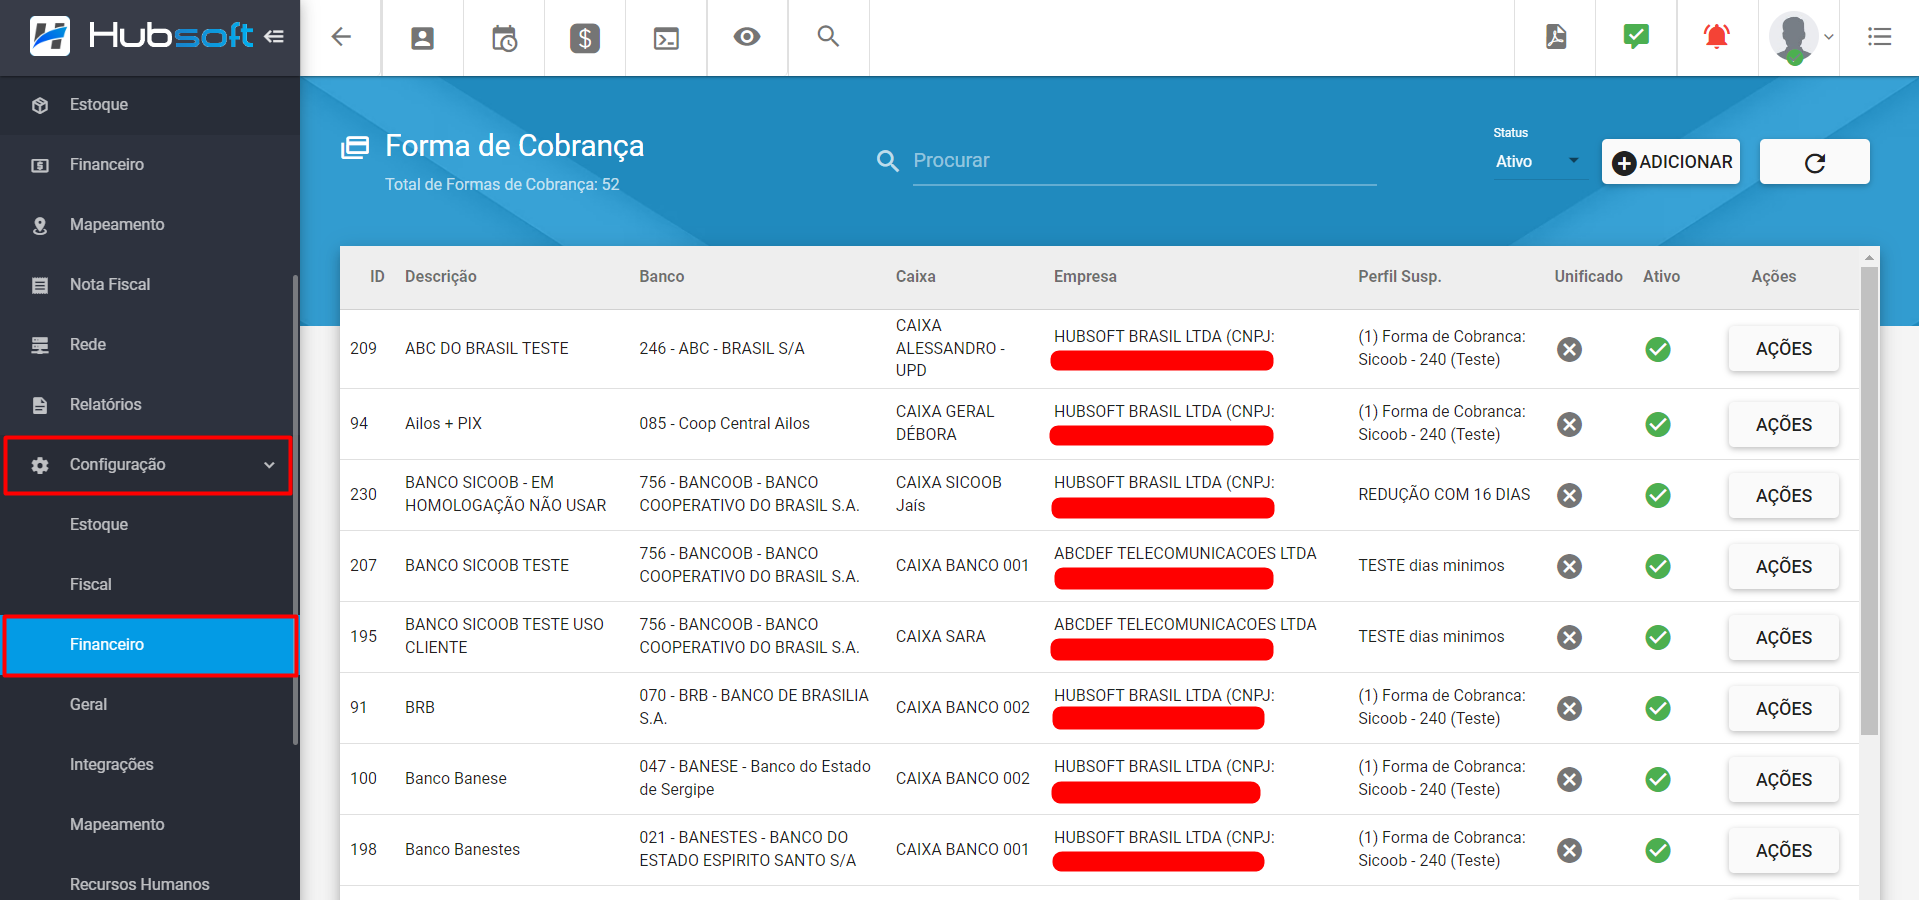Open the green checked message icon
This screenshot has width=1919, height=900.
1636,37
